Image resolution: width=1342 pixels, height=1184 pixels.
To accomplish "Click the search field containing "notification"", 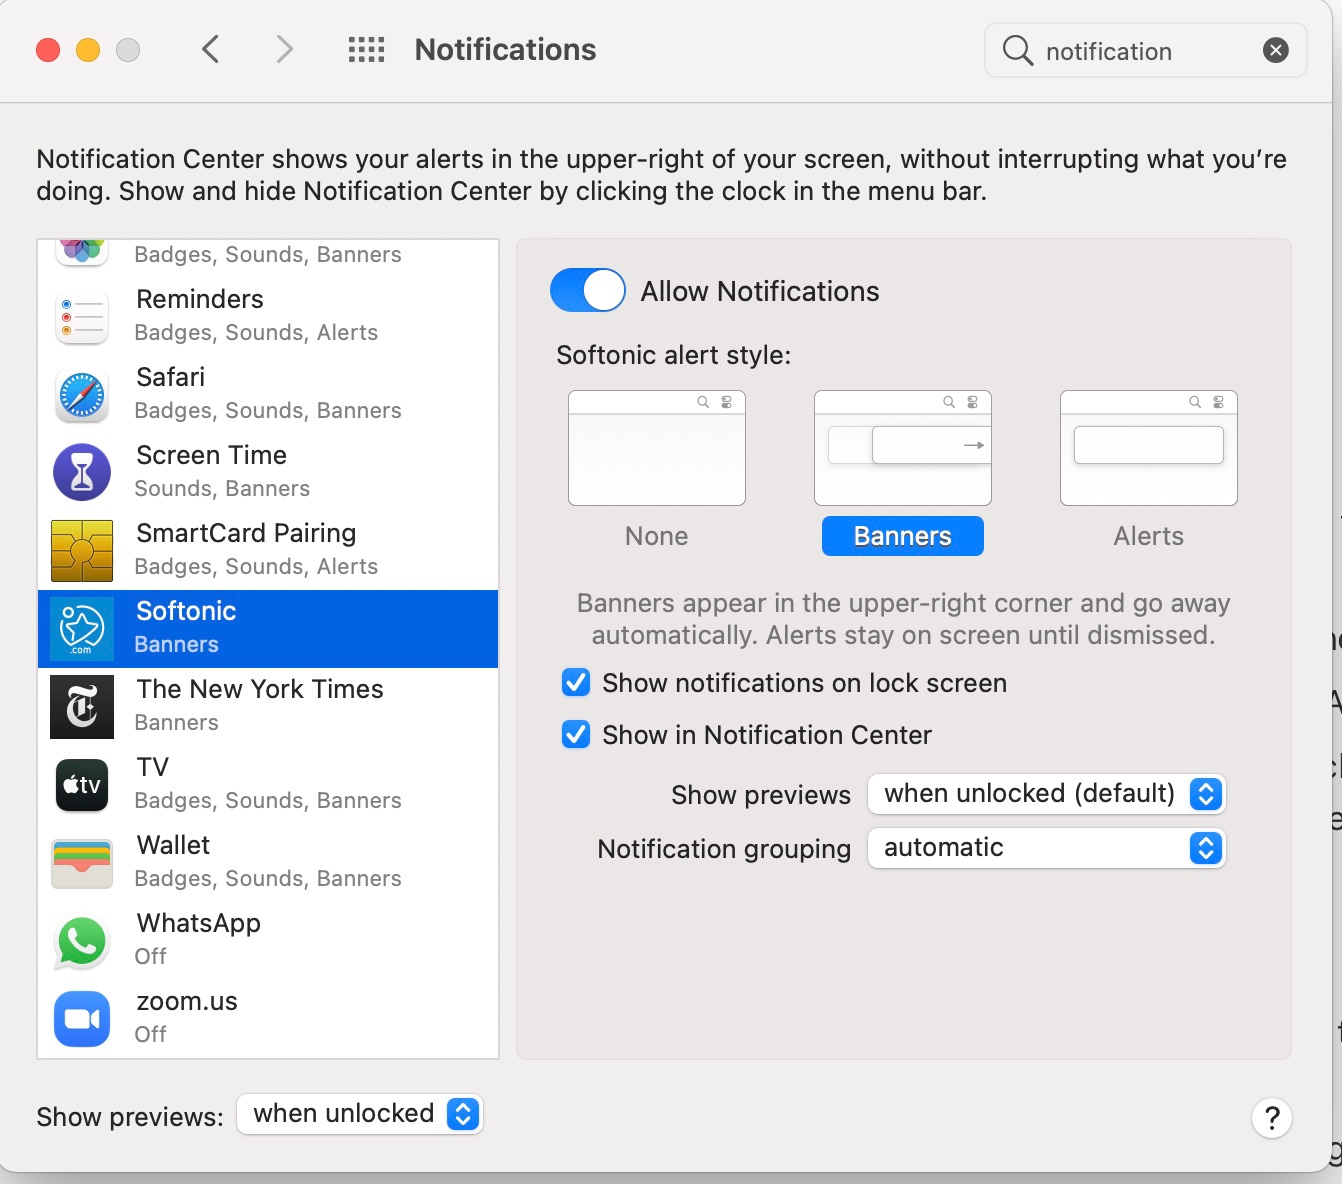I will point(1146,50).
